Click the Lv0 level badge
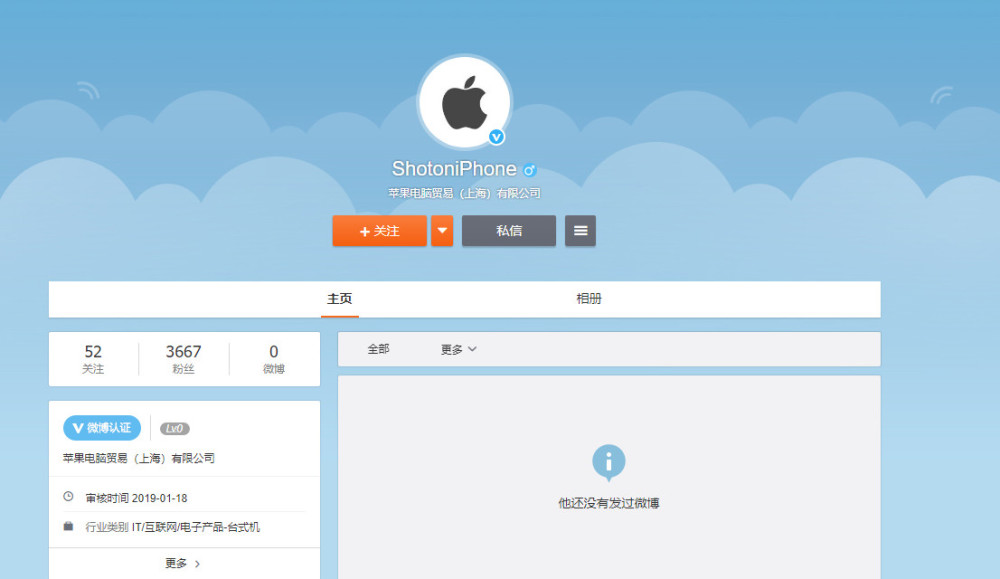1000x579 pixels. coord(174,429)
